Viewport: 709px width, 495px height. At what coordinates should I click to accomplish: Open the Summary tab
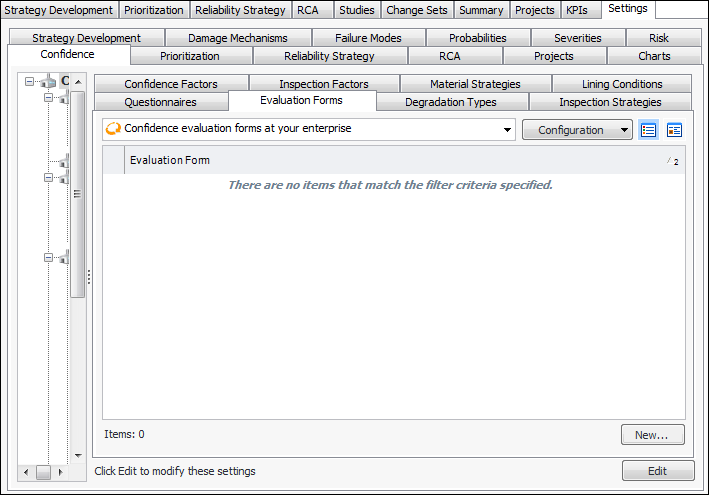tap(481, 10)
